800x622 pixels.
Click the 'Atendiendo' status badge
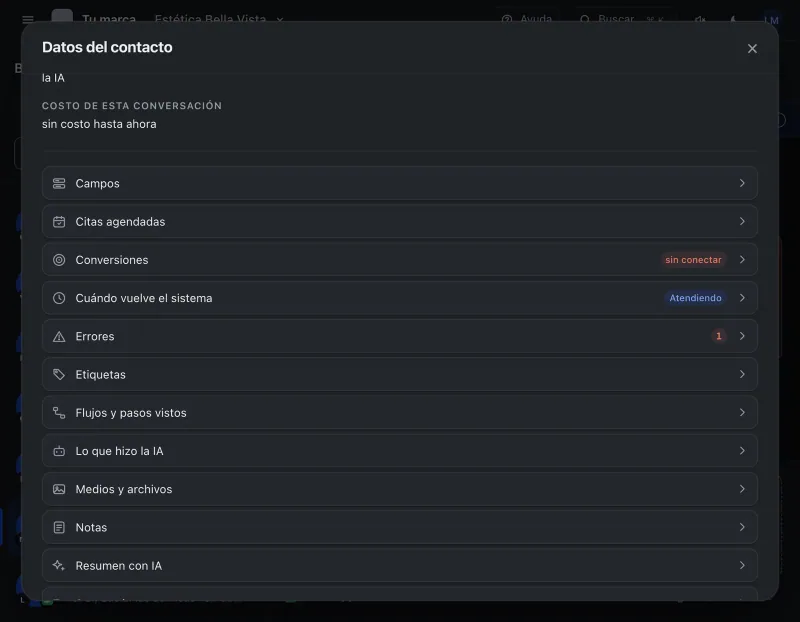[x=695, y=298]
